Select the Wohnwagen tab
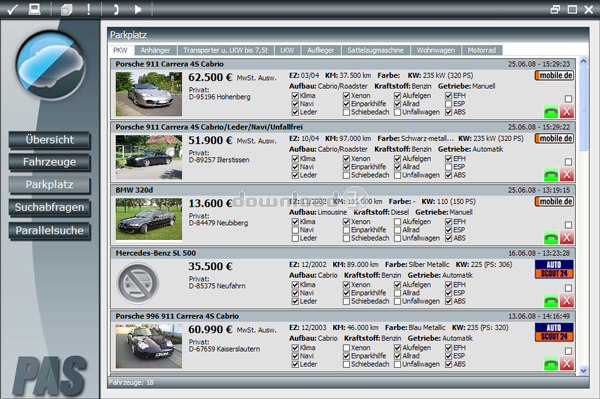The width and height of the screenshot is (600, 399). click(x=436, y=50)
